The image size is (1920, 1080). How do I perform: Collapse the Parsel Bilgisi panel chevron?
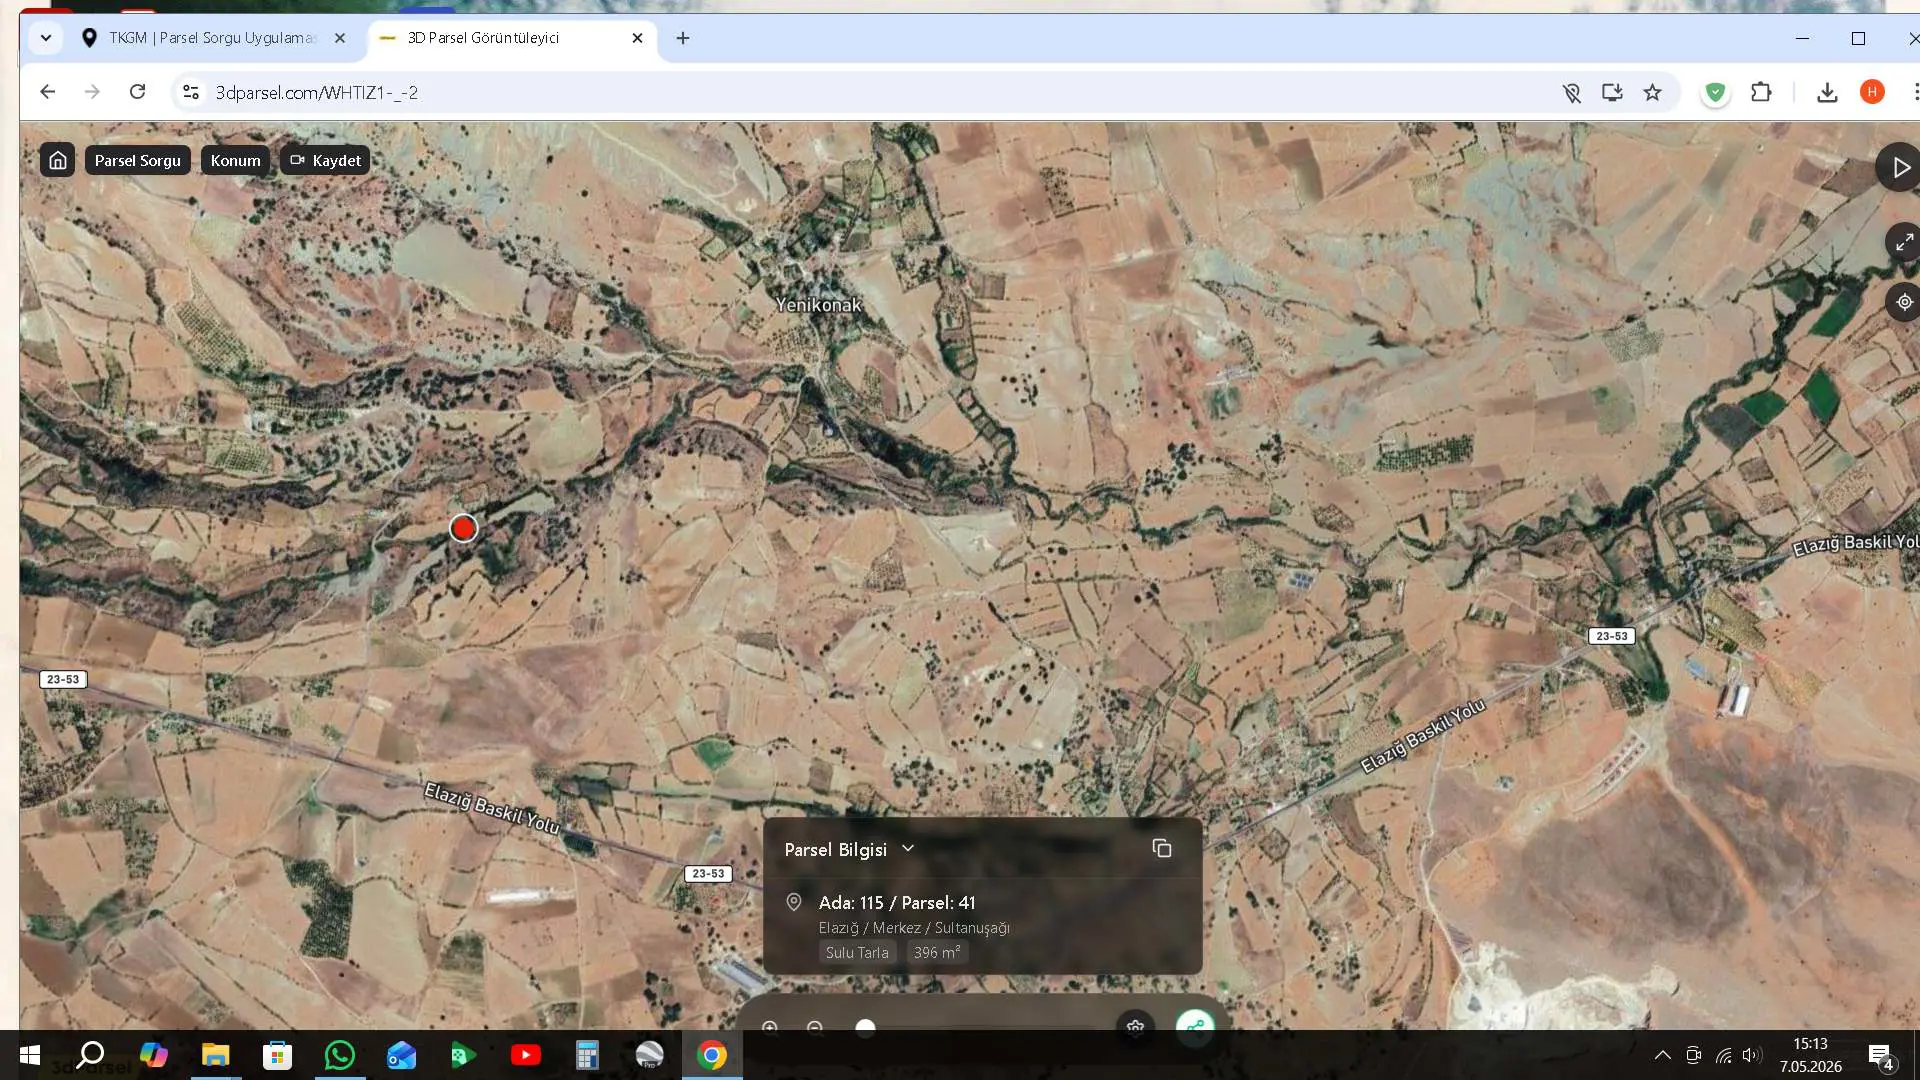[908, 849]
